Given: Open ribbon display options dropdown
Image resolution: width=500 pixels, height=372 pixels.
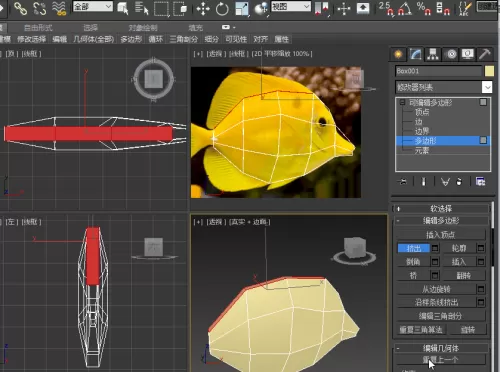Looking at the screenshot, I should coord(228,27).
